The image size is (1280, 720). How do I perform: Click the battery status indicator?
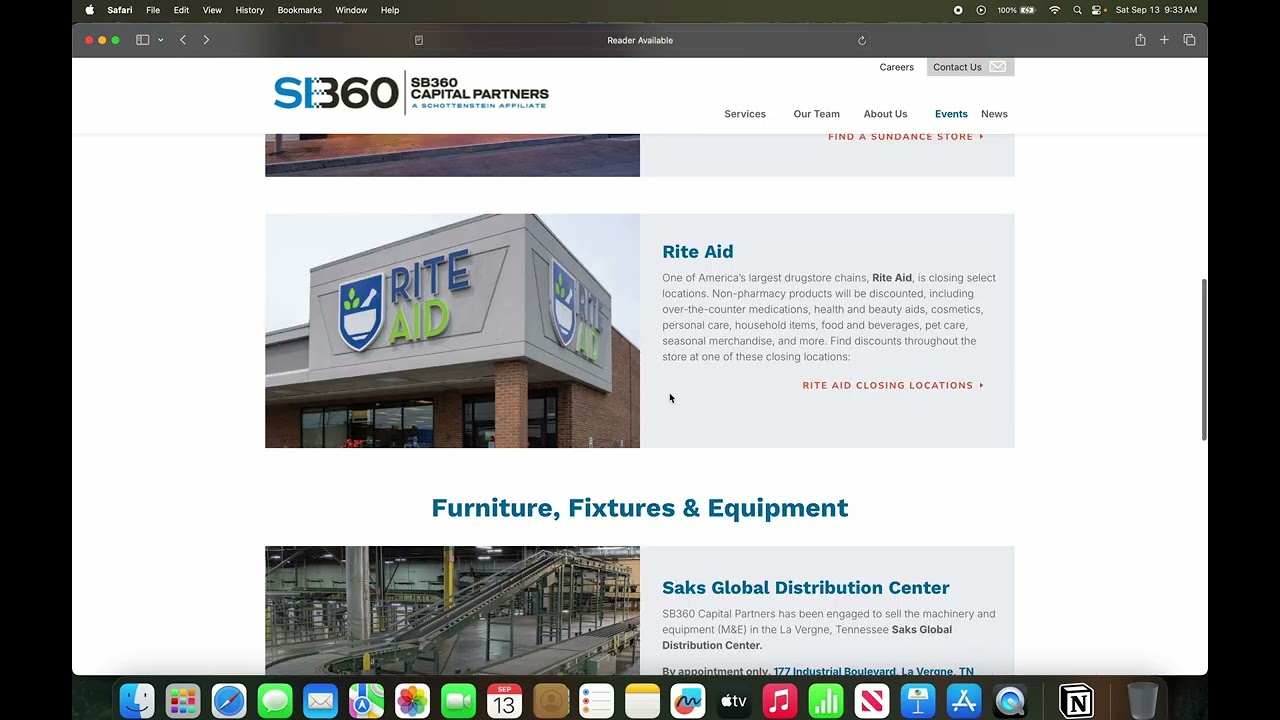(1015, 10)
